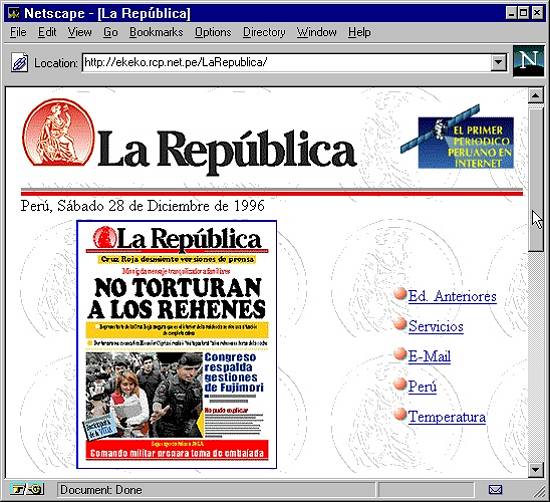
Task: Open mail via the envelope icon
Action: 495,489
